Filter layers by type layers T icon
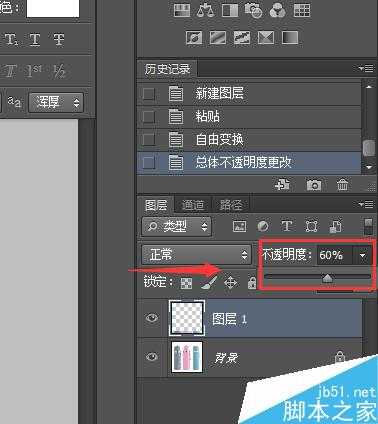 point(287,226)
